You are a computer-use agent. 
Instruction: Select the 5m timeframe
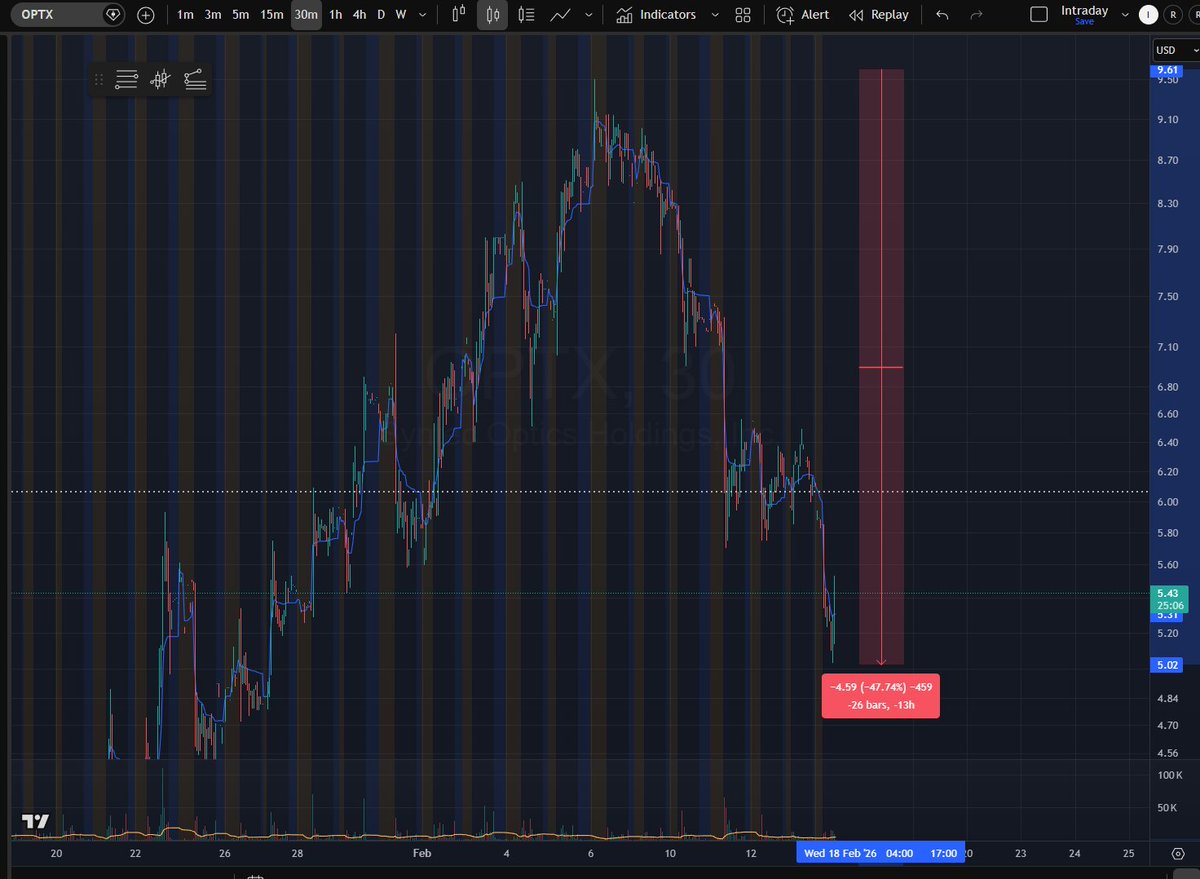click(241, 15)
